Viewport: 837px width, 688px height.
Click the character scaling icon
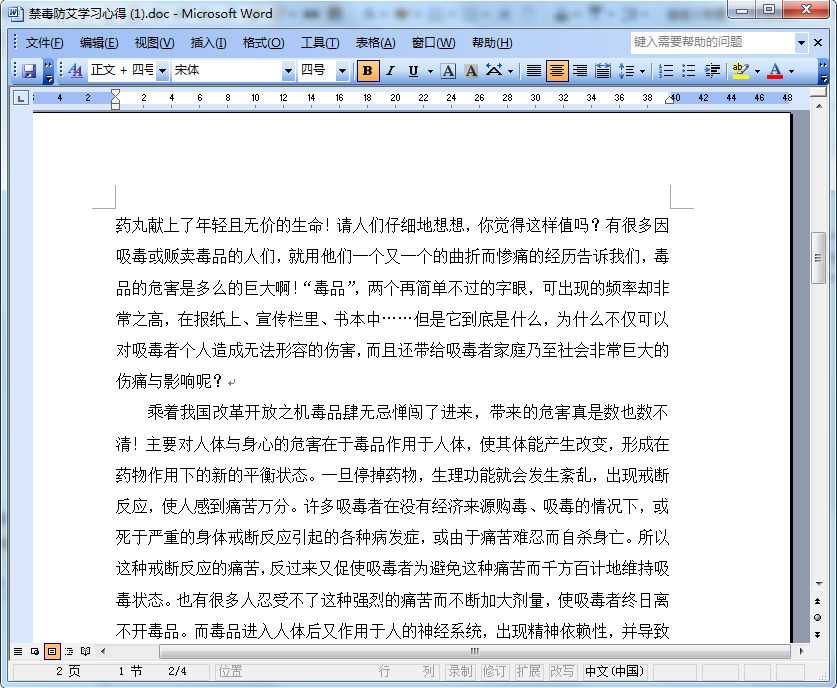click(x=494, y=70)
